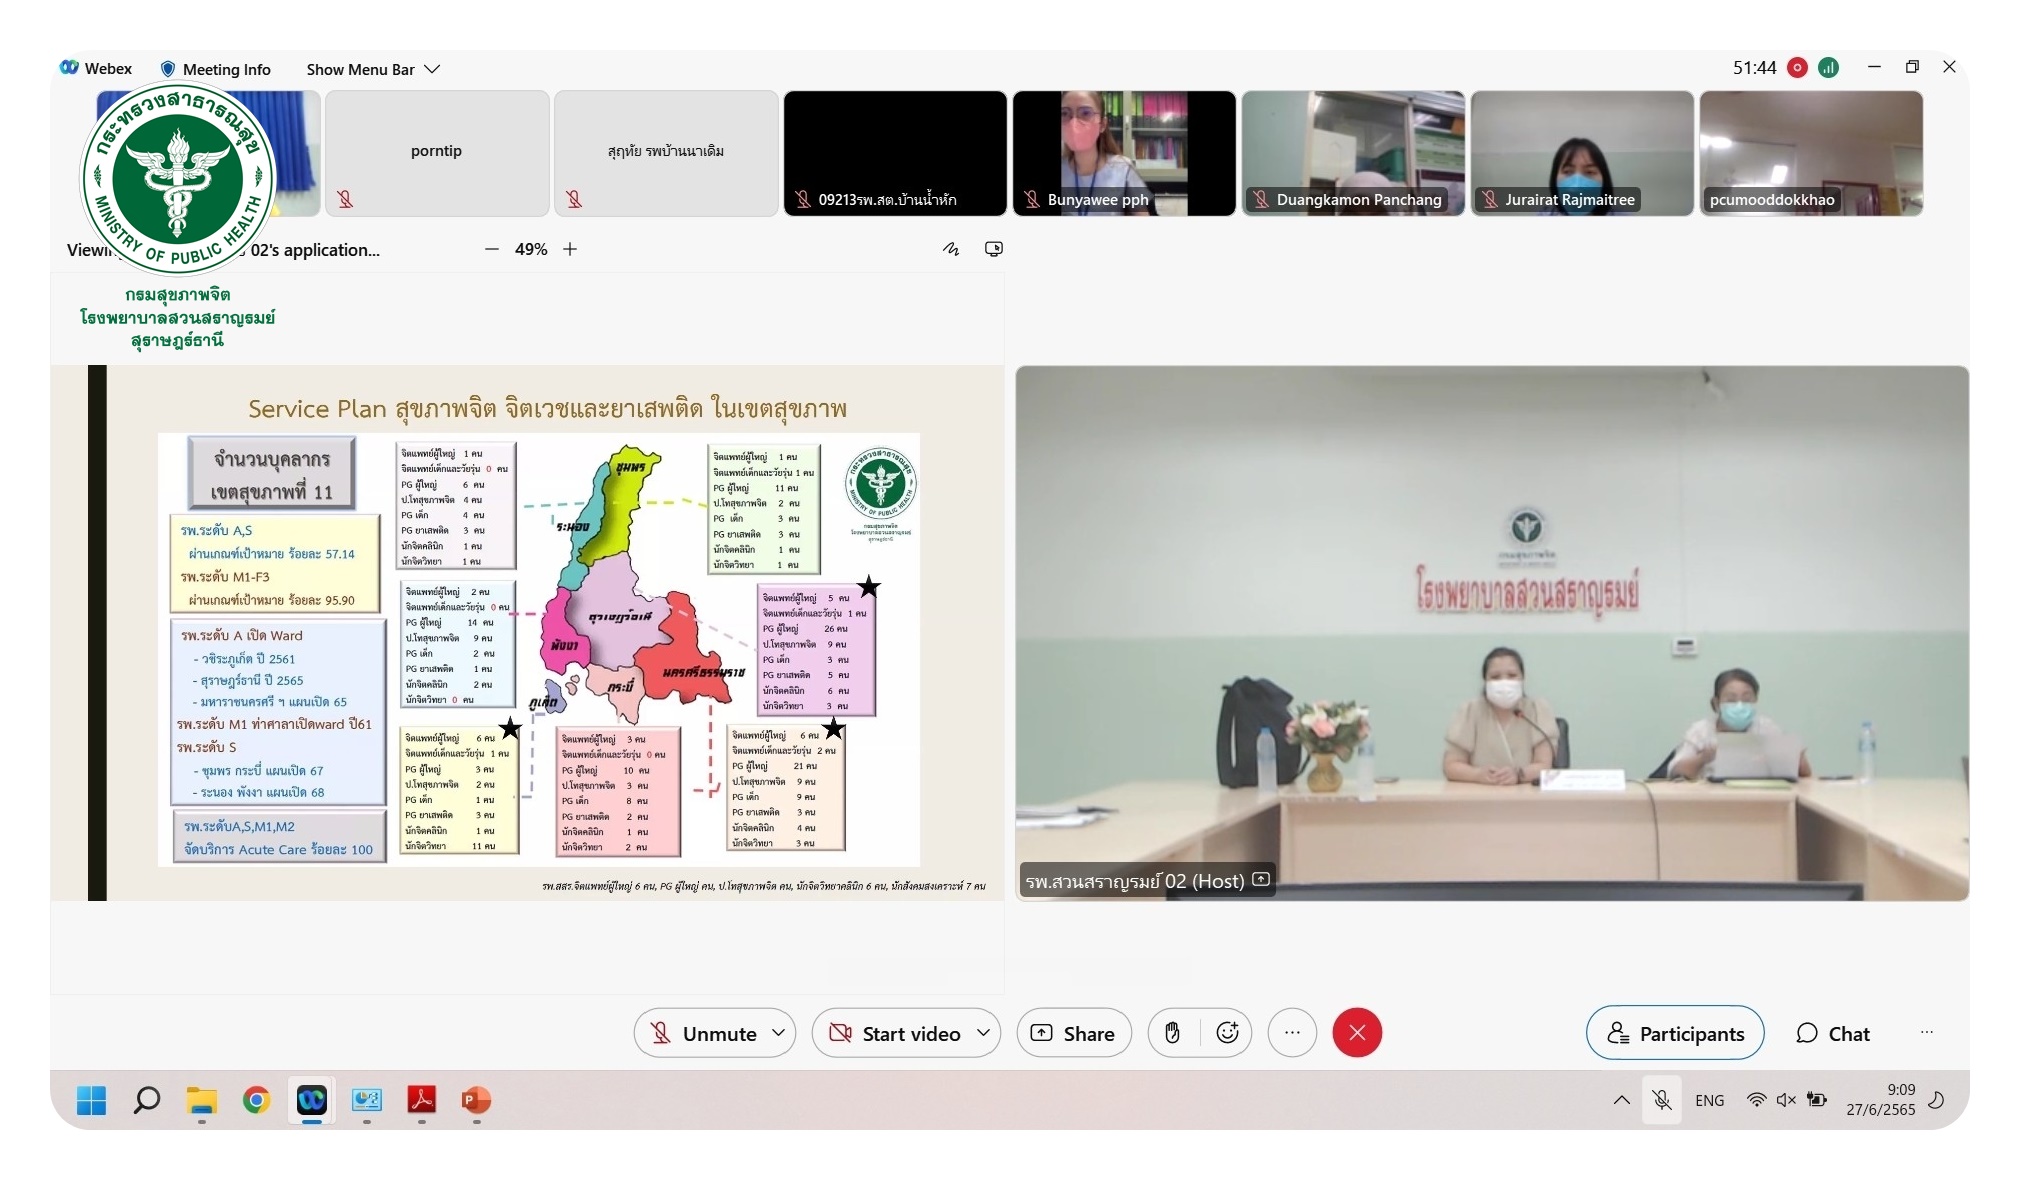Show hidden system tray icons
Screen dimensions: 2020x1180
click(1621, 1100)
